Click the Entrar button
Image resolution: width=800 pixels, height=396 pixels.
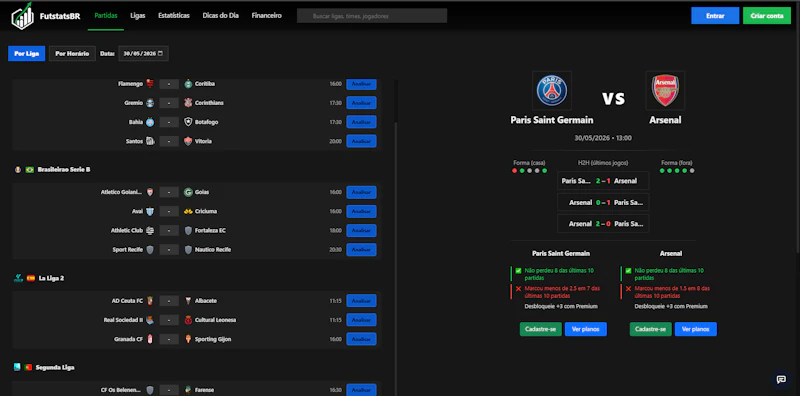pos(715,16)
